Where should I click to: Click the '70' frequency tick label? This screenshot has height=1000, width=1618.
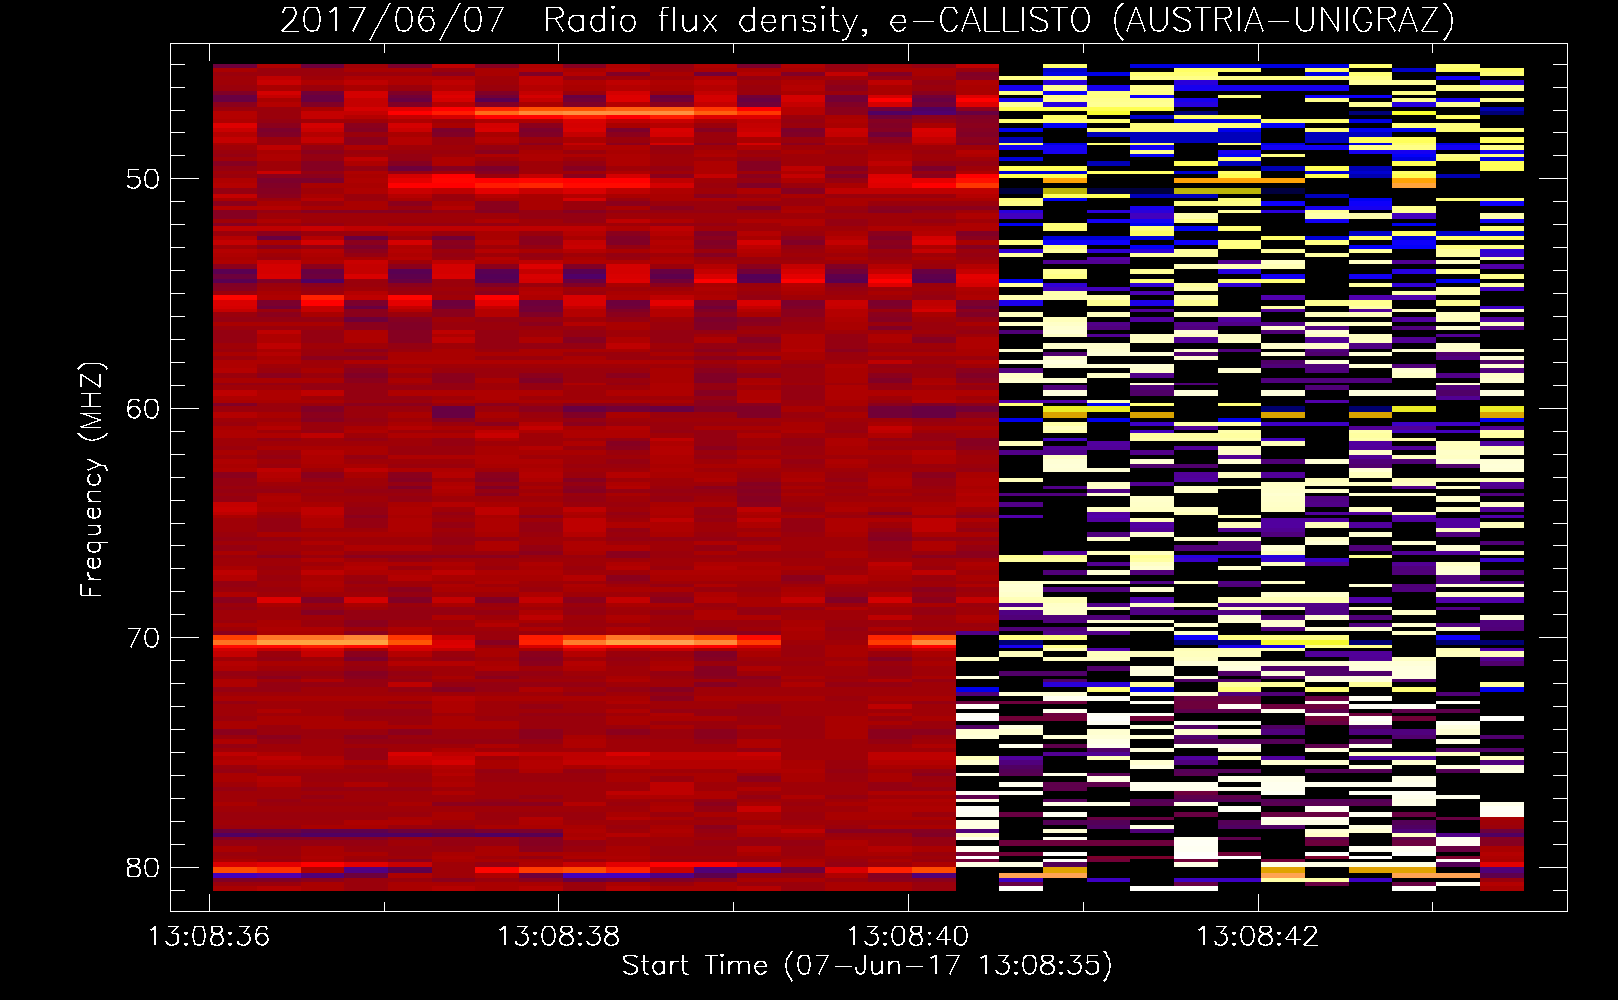click(143, 638)
